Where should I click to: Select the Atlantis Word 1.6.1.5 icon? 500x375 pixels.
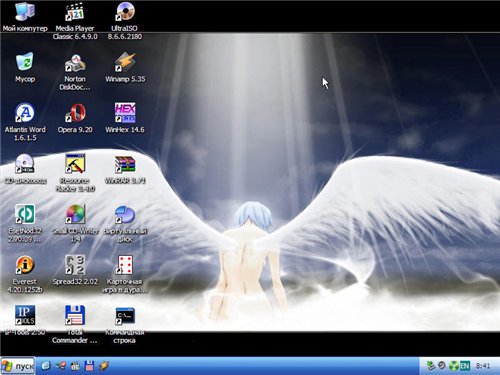[25, 113]
